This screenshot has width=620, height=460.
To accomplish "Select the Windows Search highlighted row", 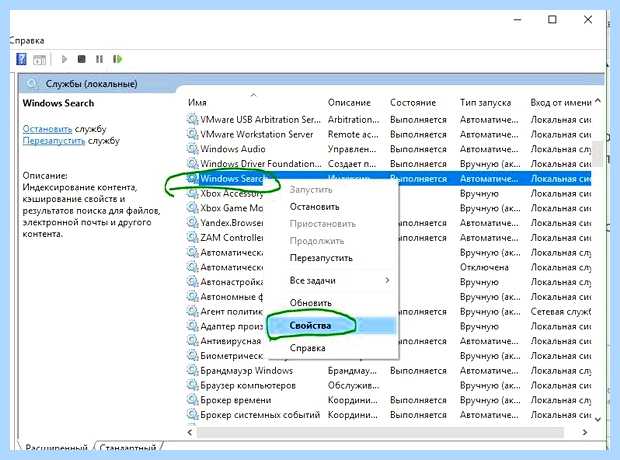I will click(x=389, y=179).
